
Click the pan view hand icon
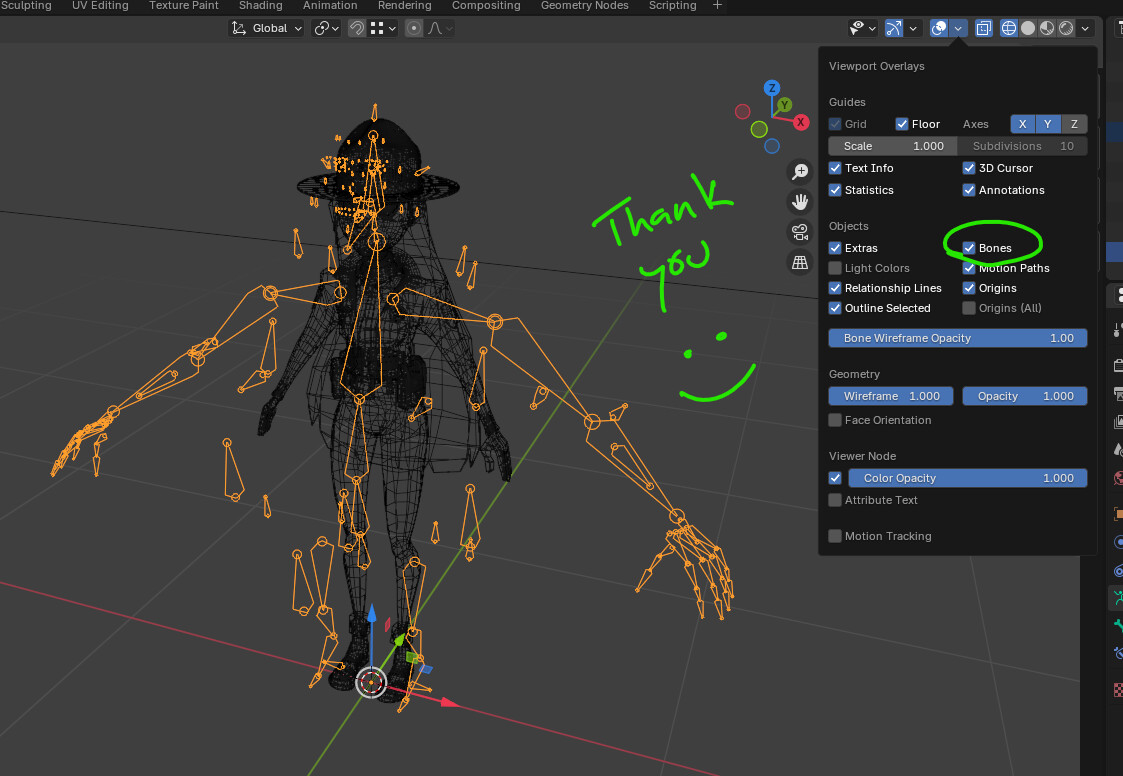pos(800,202)
